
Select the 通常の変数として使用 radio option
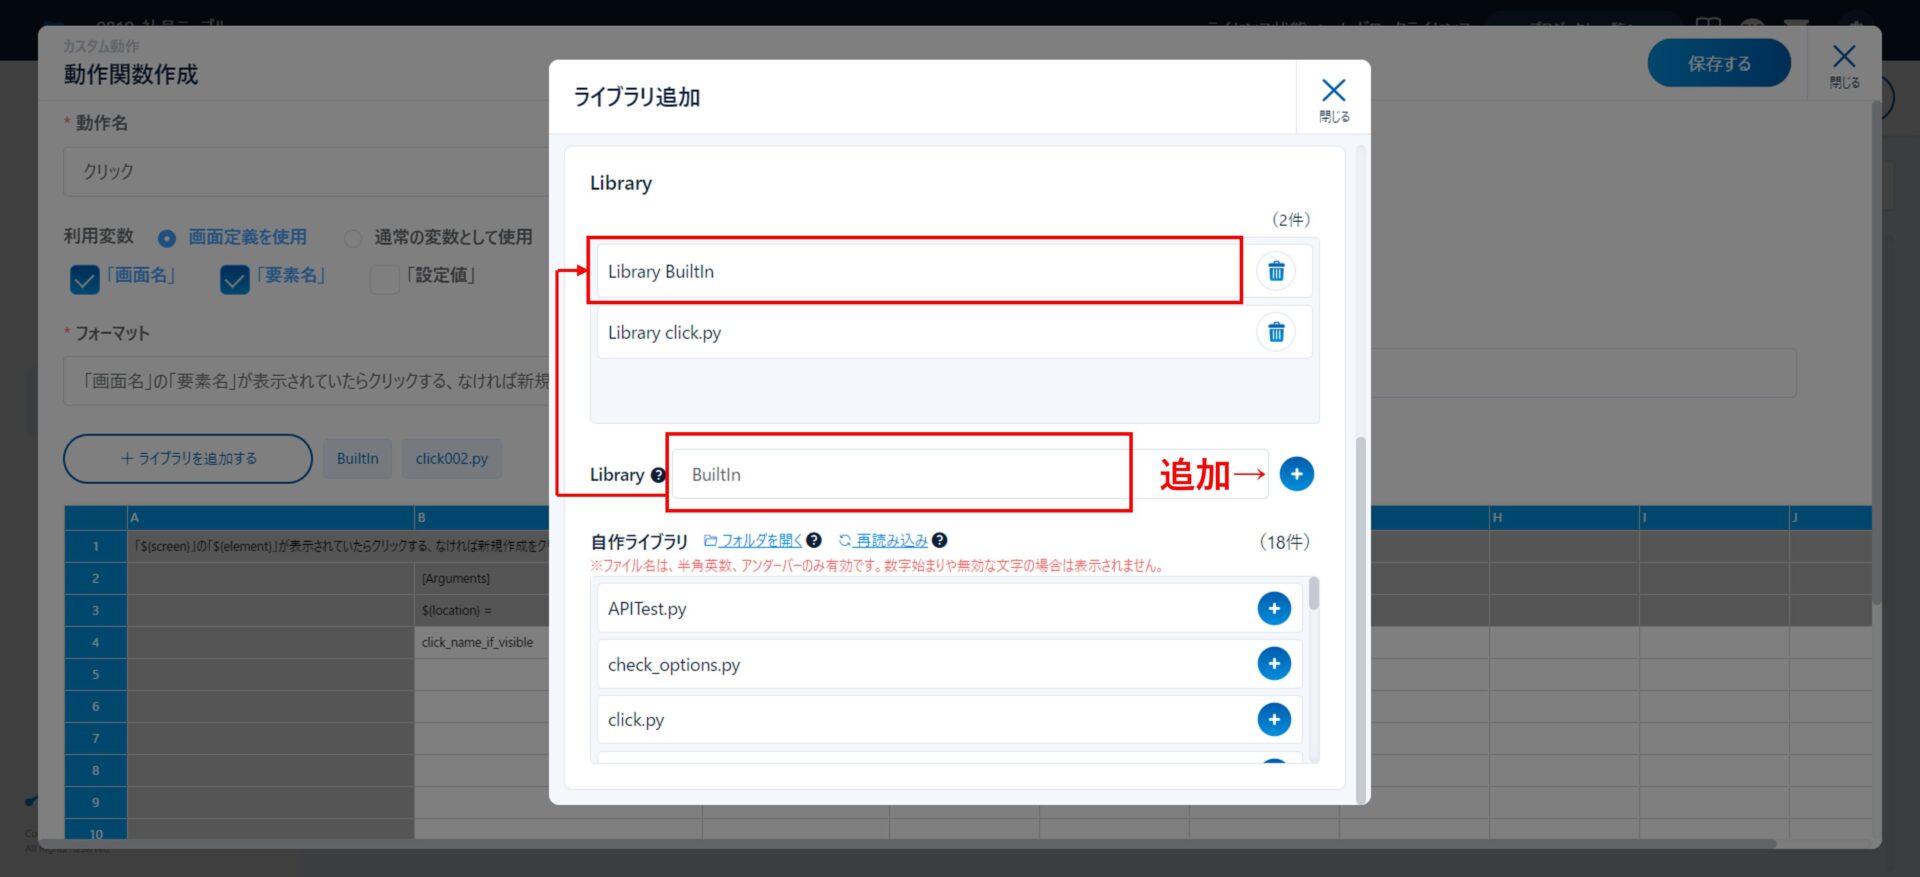click(x=353, y=238)
